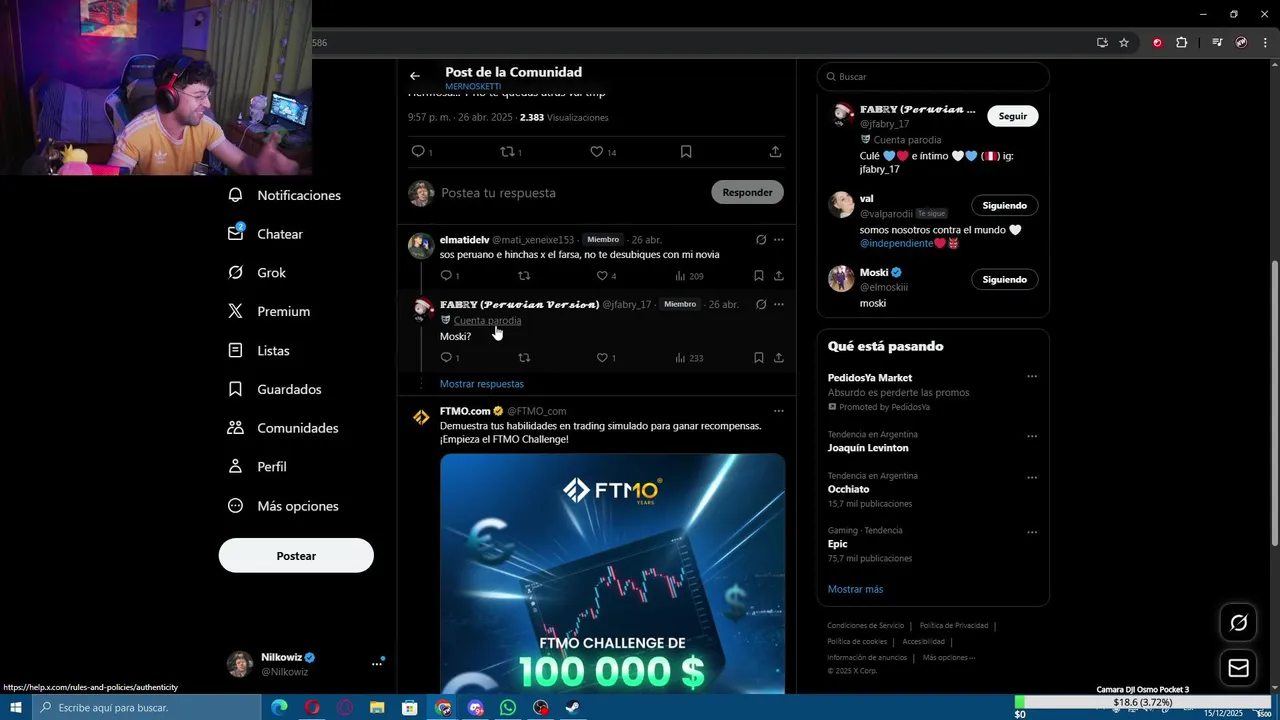Open the more options menu on FABRY's reply
Viewport: 1280px width, 720px height.
coord(779,304)
